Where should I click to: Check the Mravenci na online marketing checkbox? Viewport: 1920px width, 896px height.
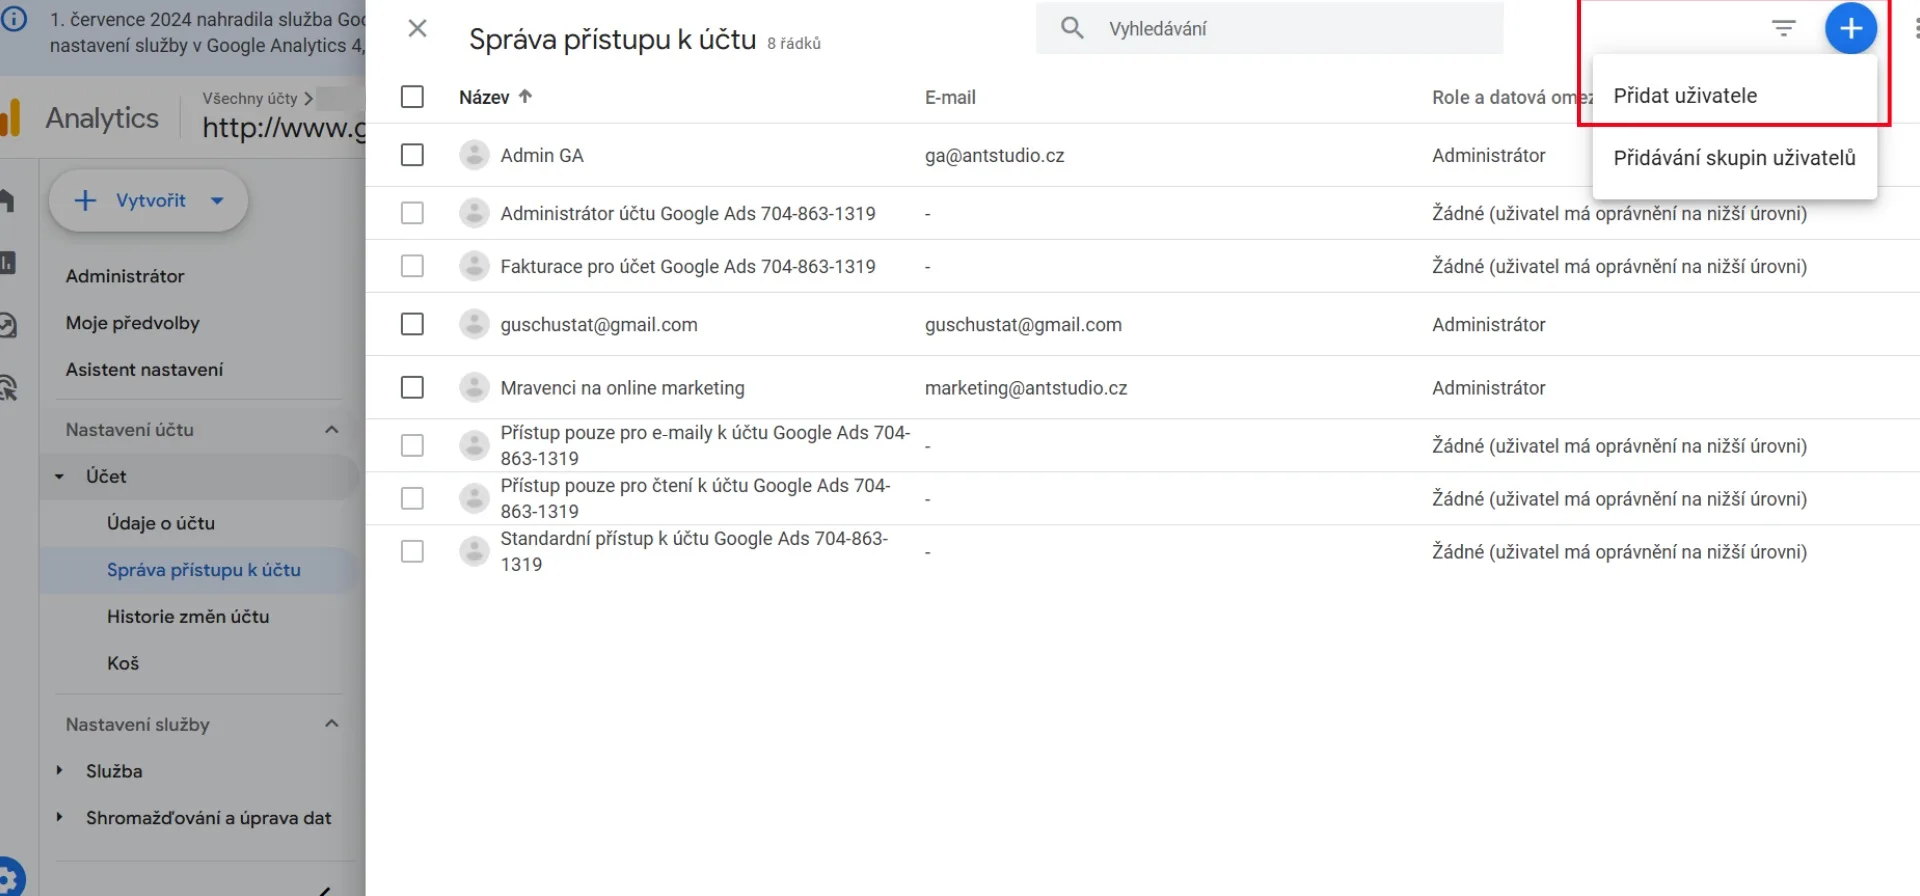(412, 387)
